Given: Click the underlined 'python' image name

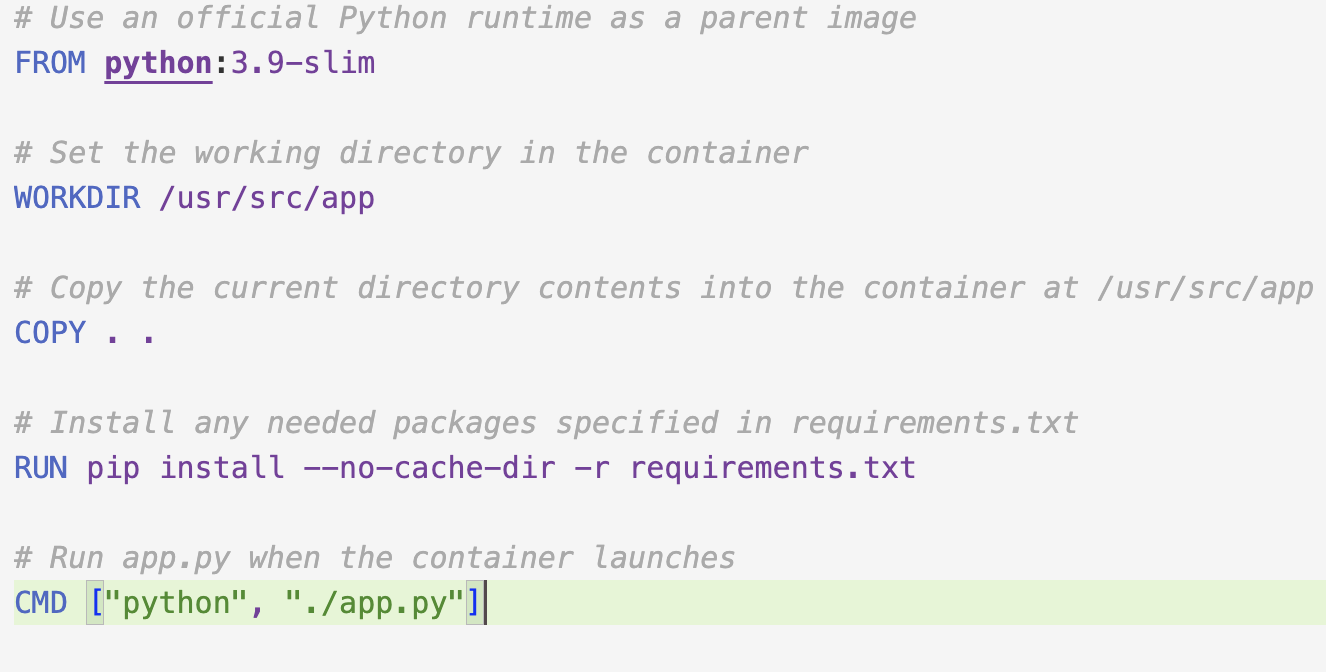Looking at the screenshot, I should pos(158,63).
